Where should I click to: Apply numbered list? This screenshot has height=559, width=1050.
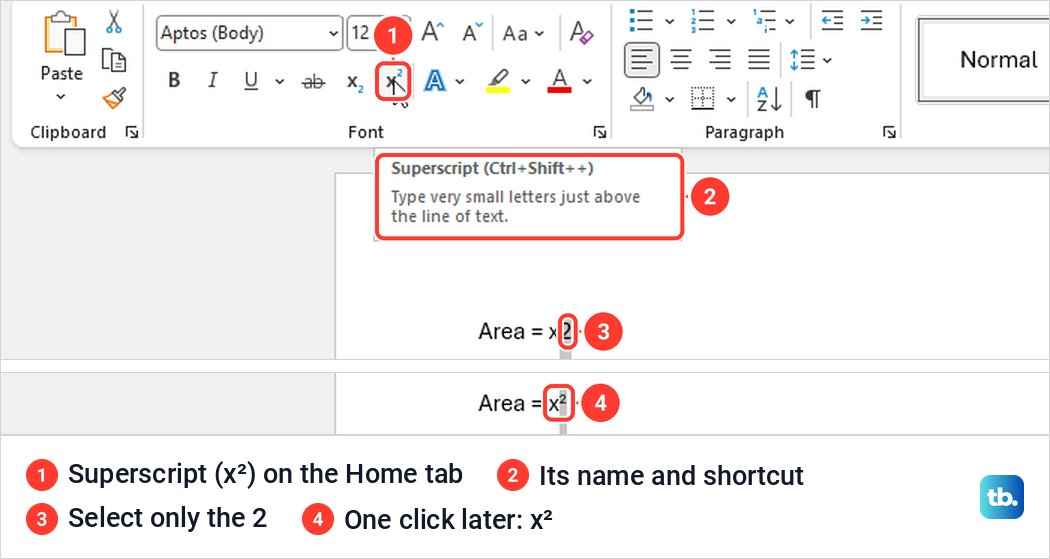click(x=702, y=21)
